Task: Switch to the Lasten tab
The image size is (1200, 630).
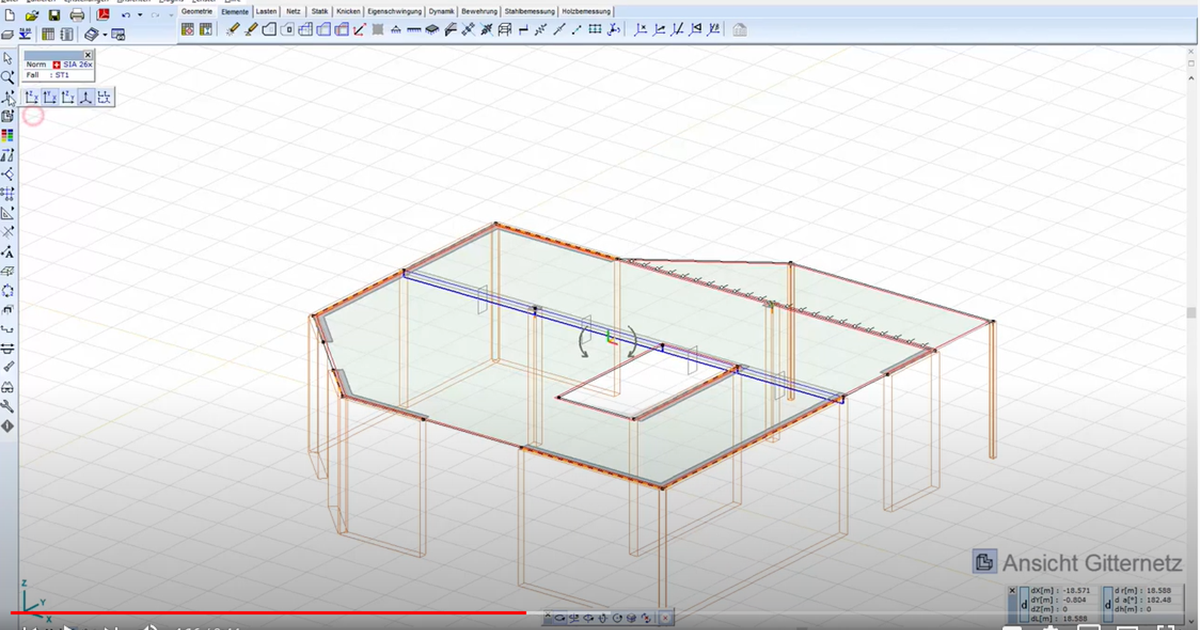Action: pyautogui.click(x=266, y=11)
